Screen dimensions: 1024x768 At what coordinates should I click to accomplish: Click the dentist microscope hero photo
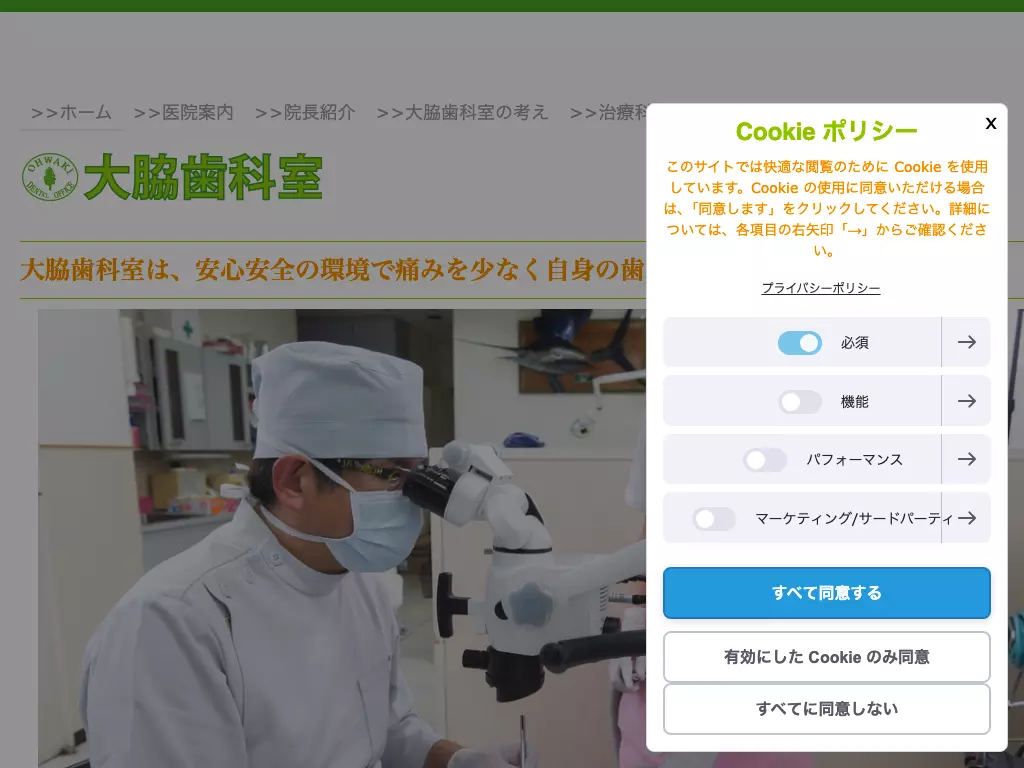[342, 538]
